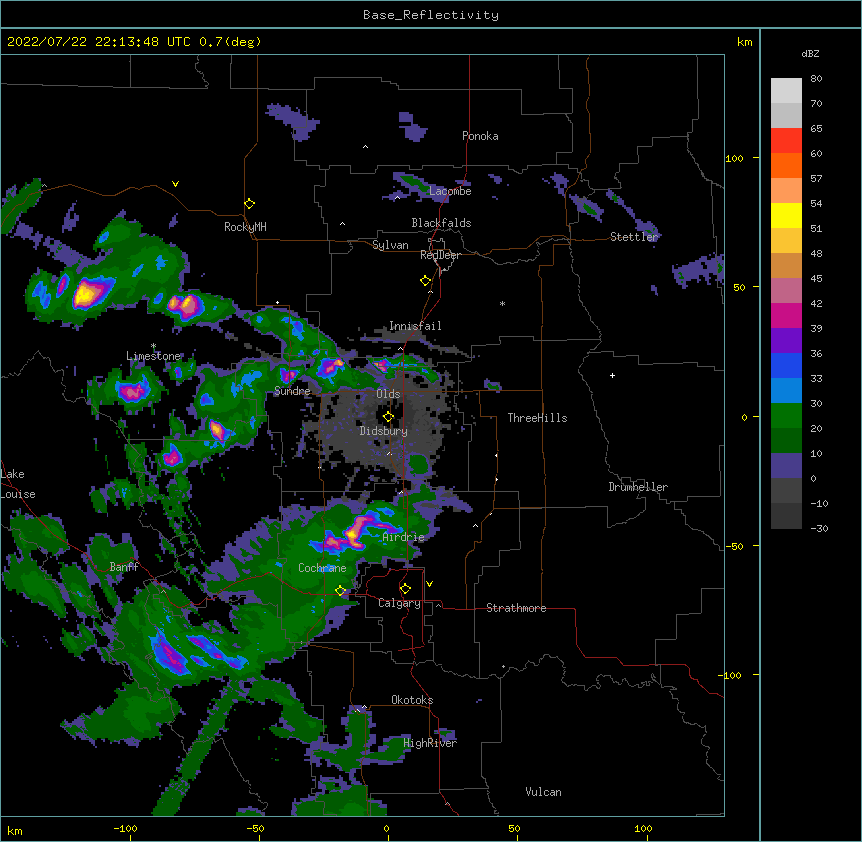The width and height of the screenshot is (862, 842).
Task: Click the HighRiver label
Action: click(430, 743)
